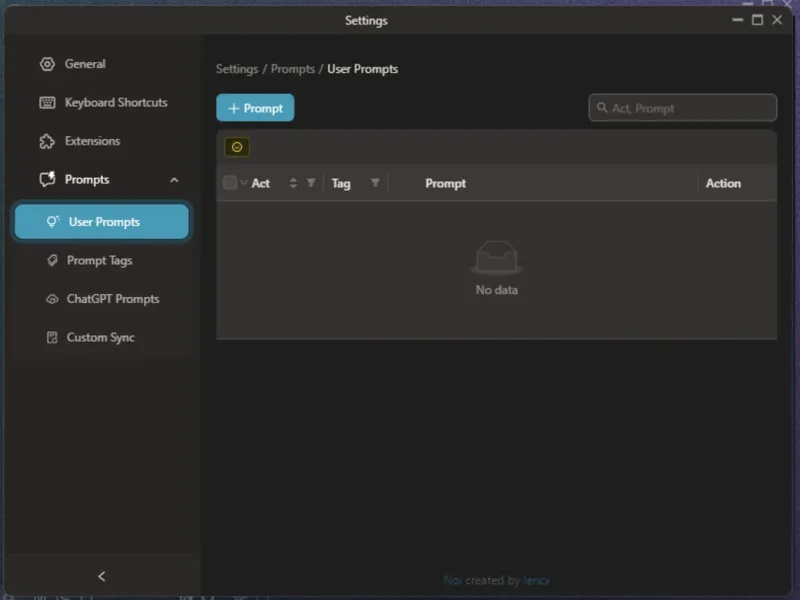
Task: Click the Tag column header
Action: pyautogui.click(x=341, y=183)
